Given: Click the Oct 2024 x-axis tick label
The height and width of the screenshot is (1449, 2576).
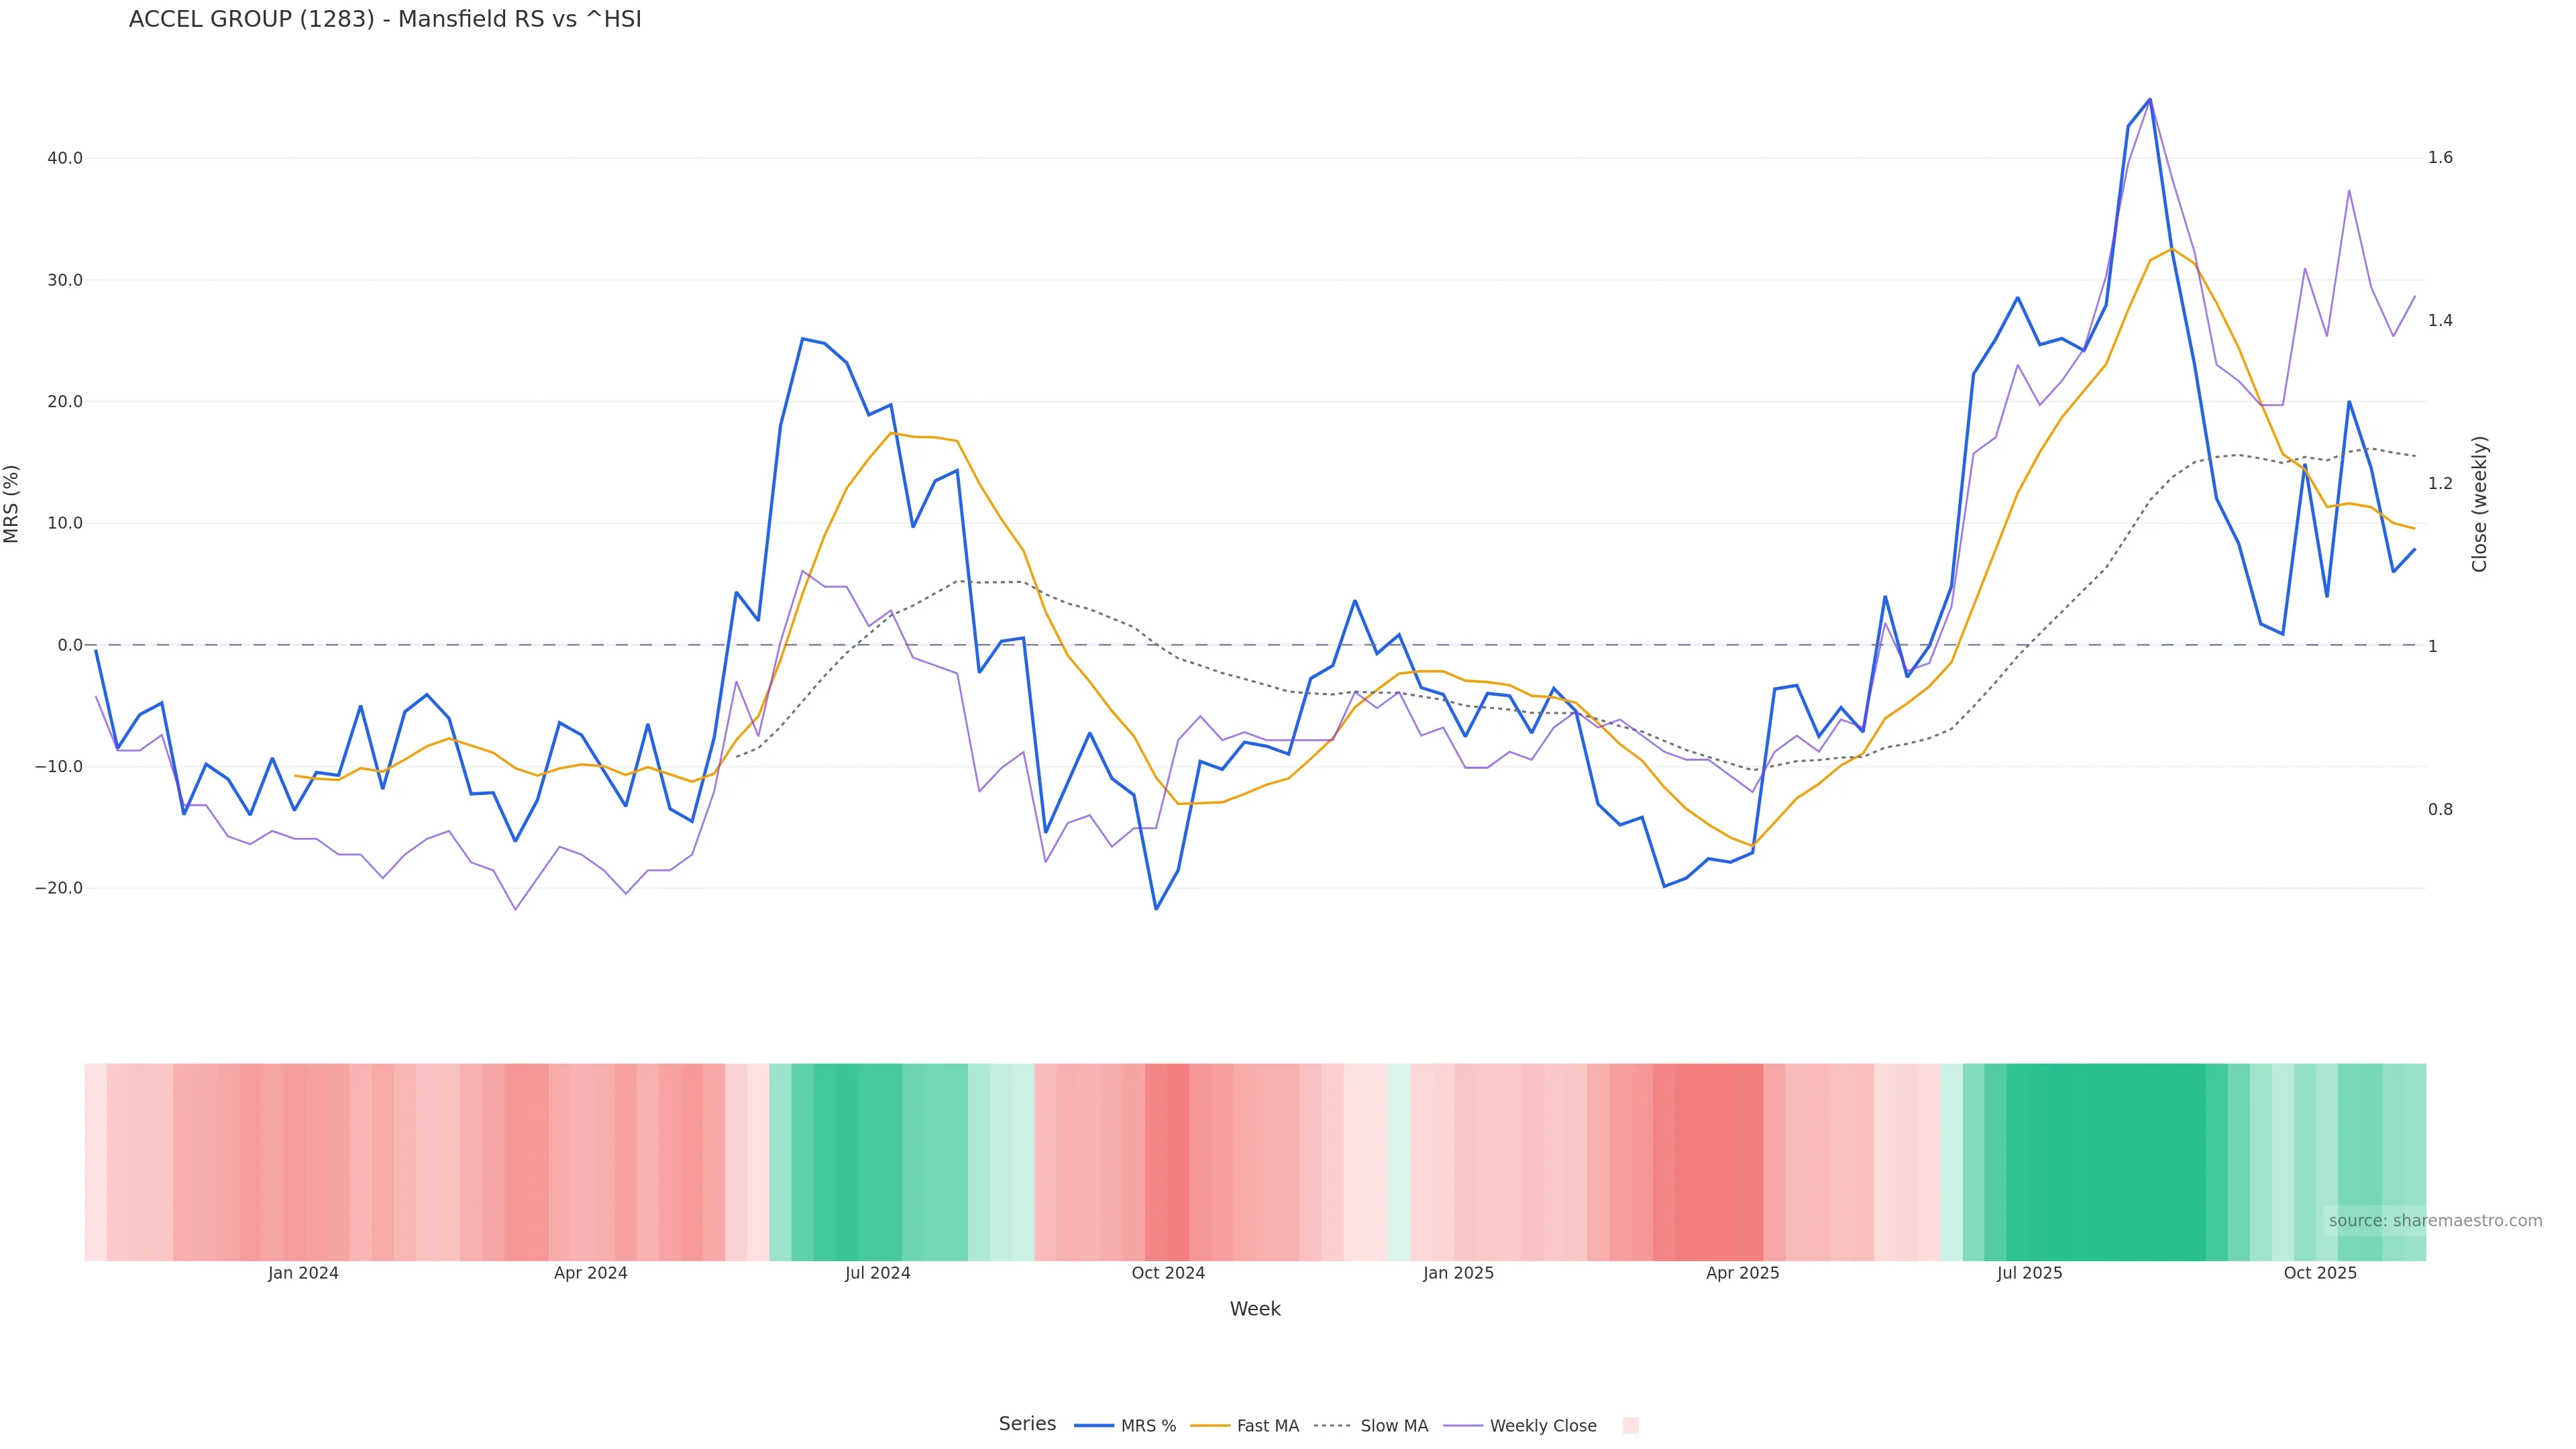Looking at the screenshot, I should [1168, 1273].
